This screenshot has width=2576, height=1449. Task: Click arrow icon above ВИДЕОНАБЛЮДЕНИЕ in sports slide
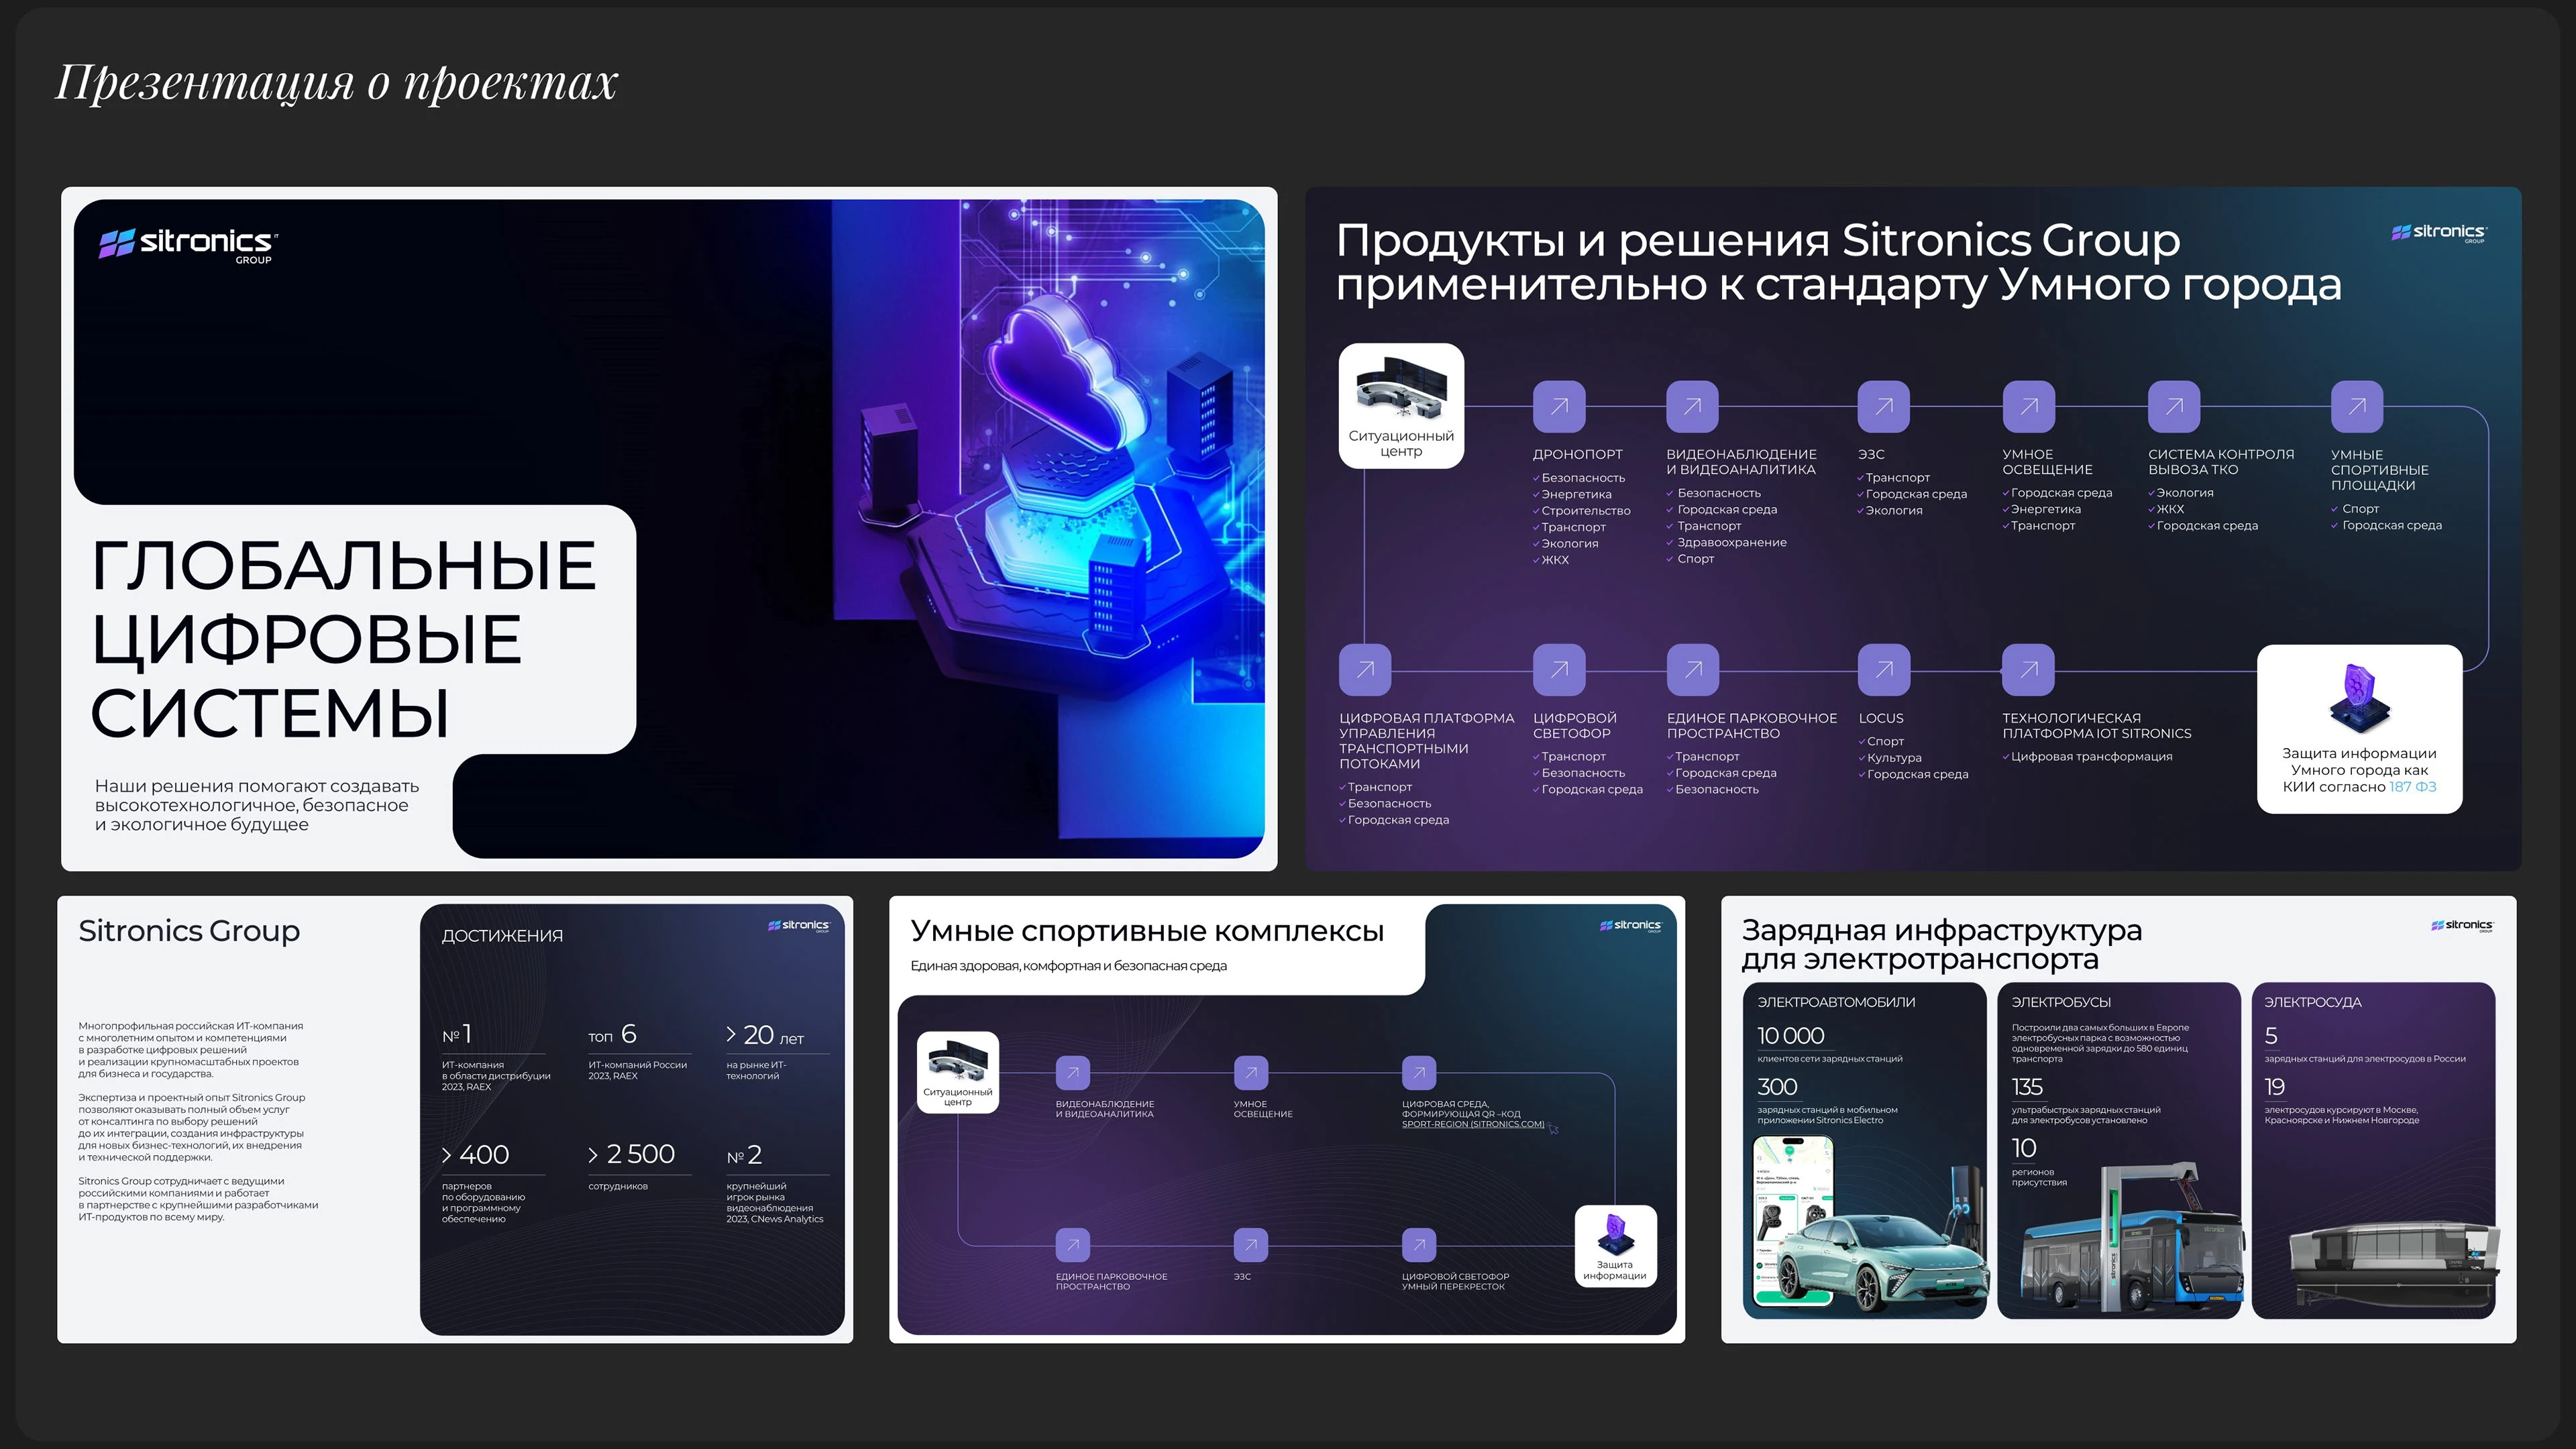tap(1073, 1073)
